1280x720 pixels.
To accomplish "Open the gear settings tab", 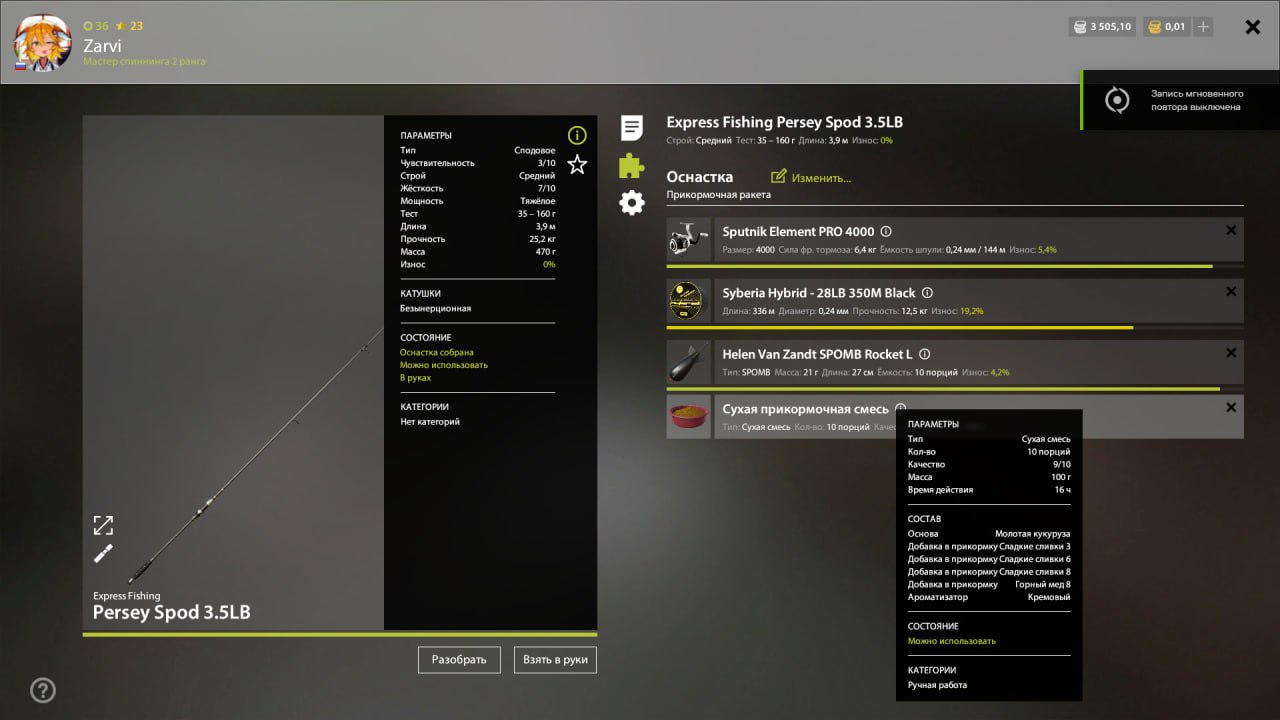I will coord(632,203).
